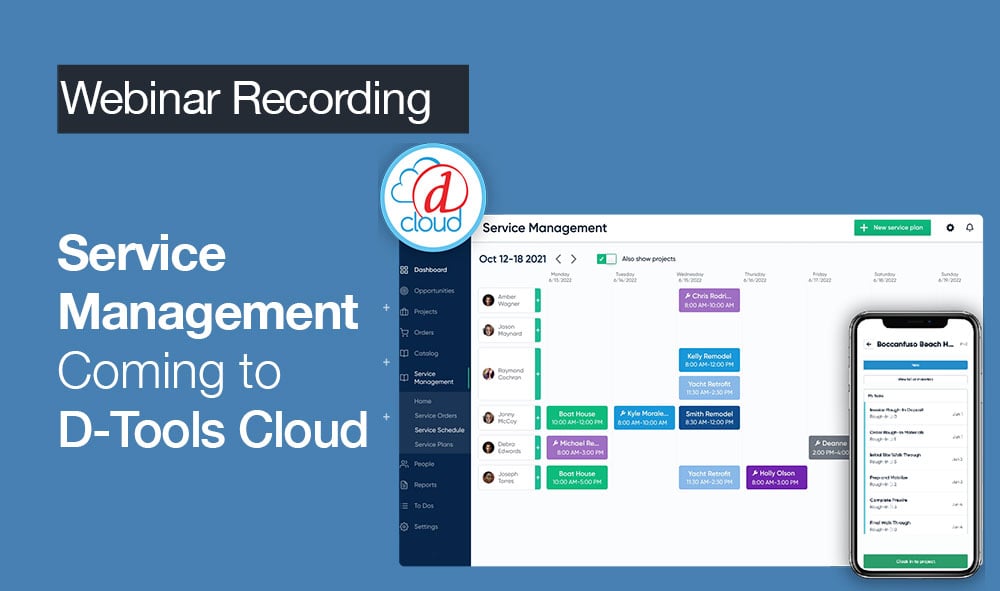
Task: Click the To Dos list icon
Action: [404, 506]
